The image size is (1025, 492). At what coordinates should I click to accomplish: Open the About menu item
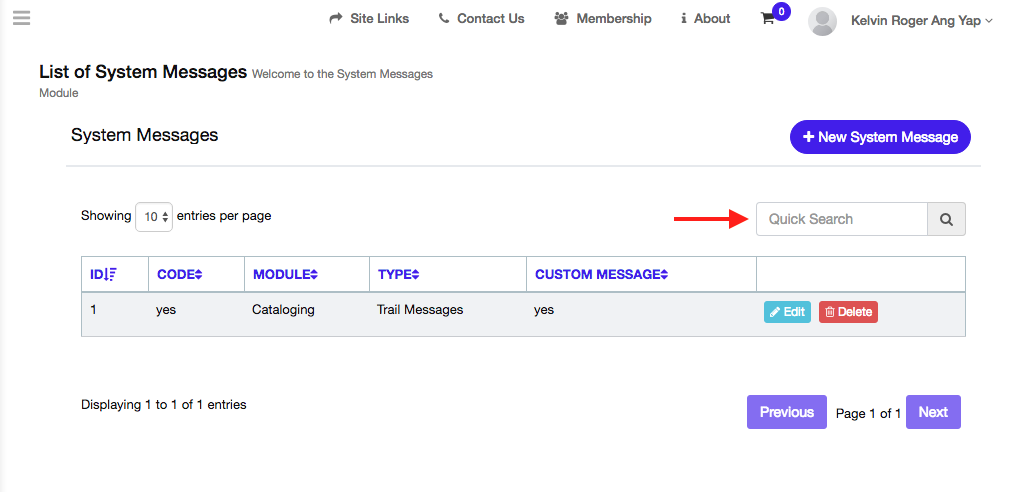(x=705, y=19)
